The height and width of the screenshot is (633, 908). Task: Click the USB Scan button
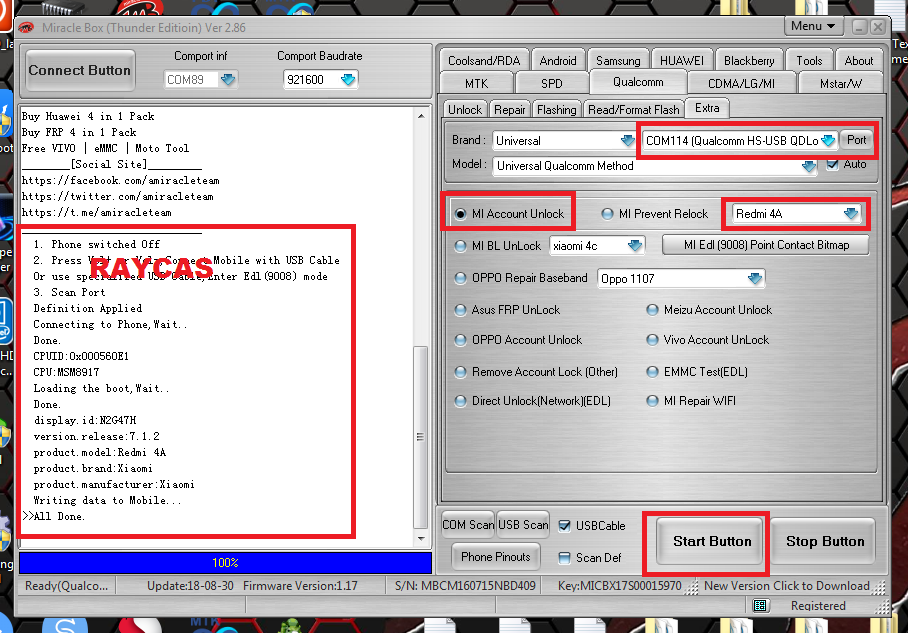(523, 525)
